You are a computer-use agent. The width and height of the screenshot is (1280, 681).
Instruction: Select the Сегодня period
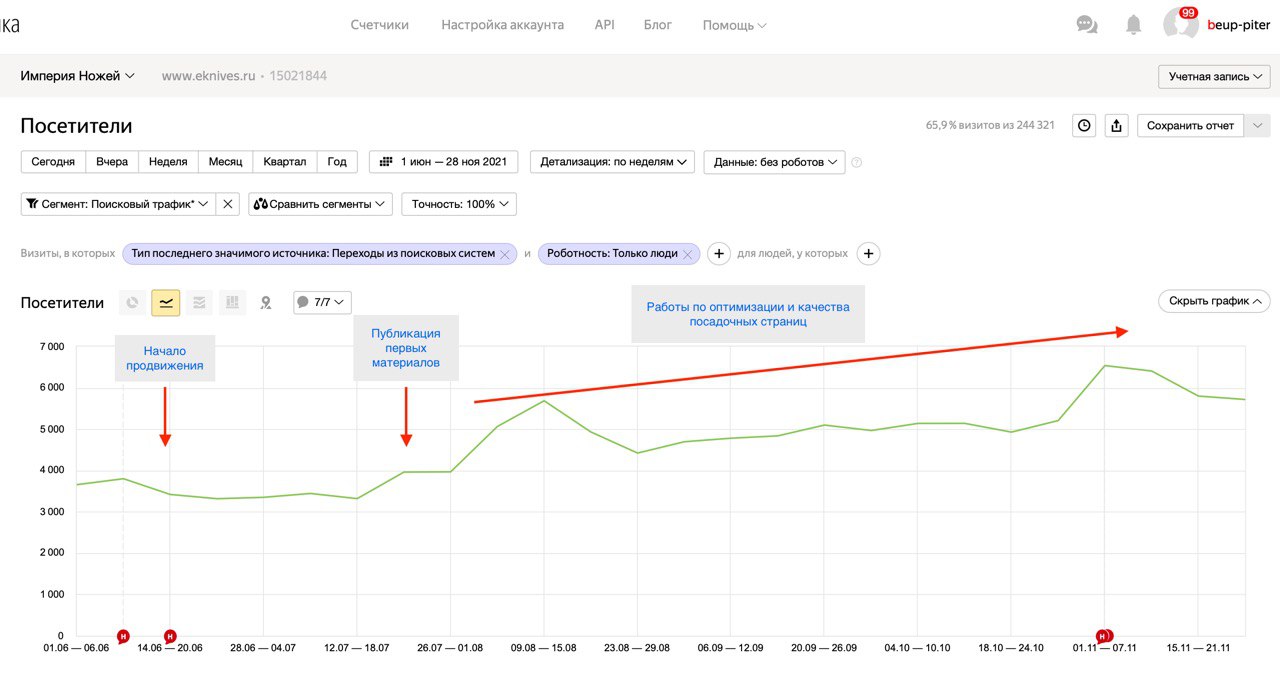click(x=53, y=162)
